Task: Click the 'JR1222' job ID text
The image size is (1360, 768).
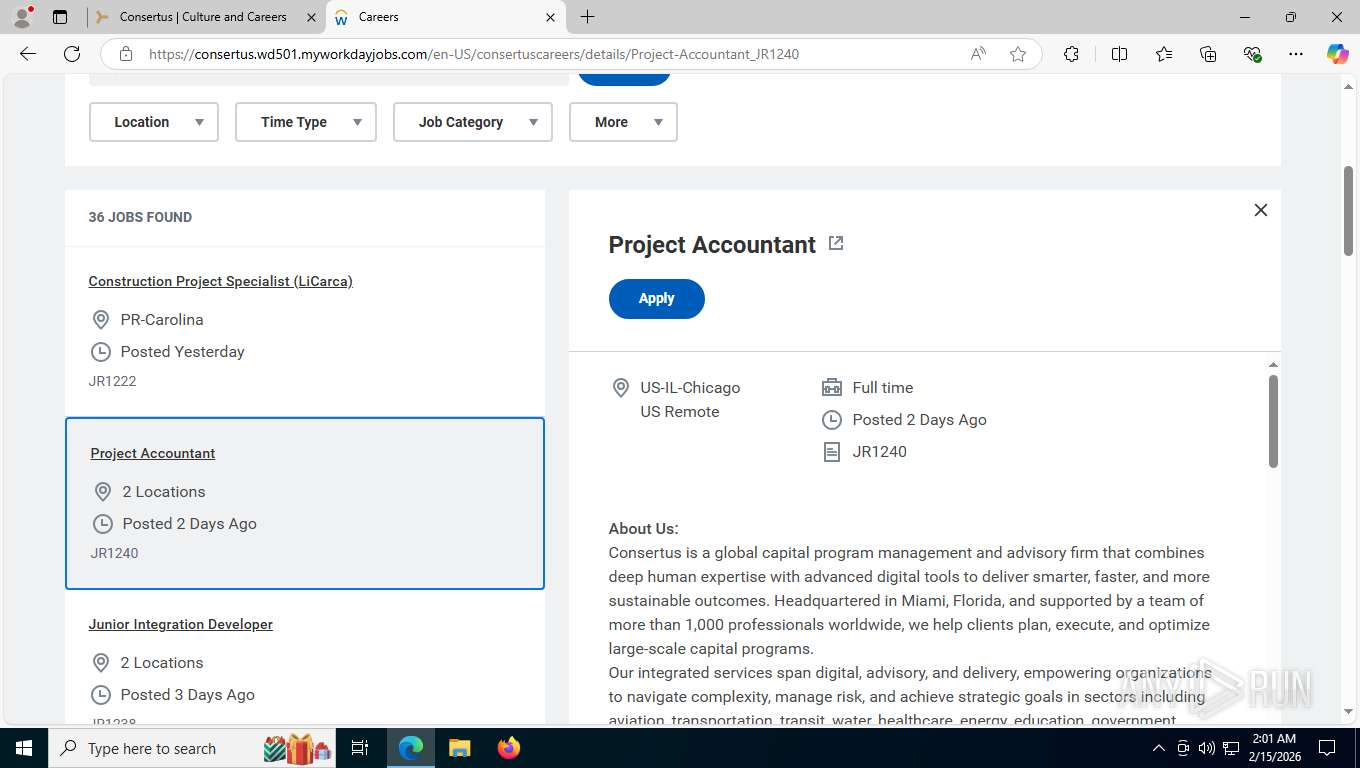Action: tap(112, 381)
